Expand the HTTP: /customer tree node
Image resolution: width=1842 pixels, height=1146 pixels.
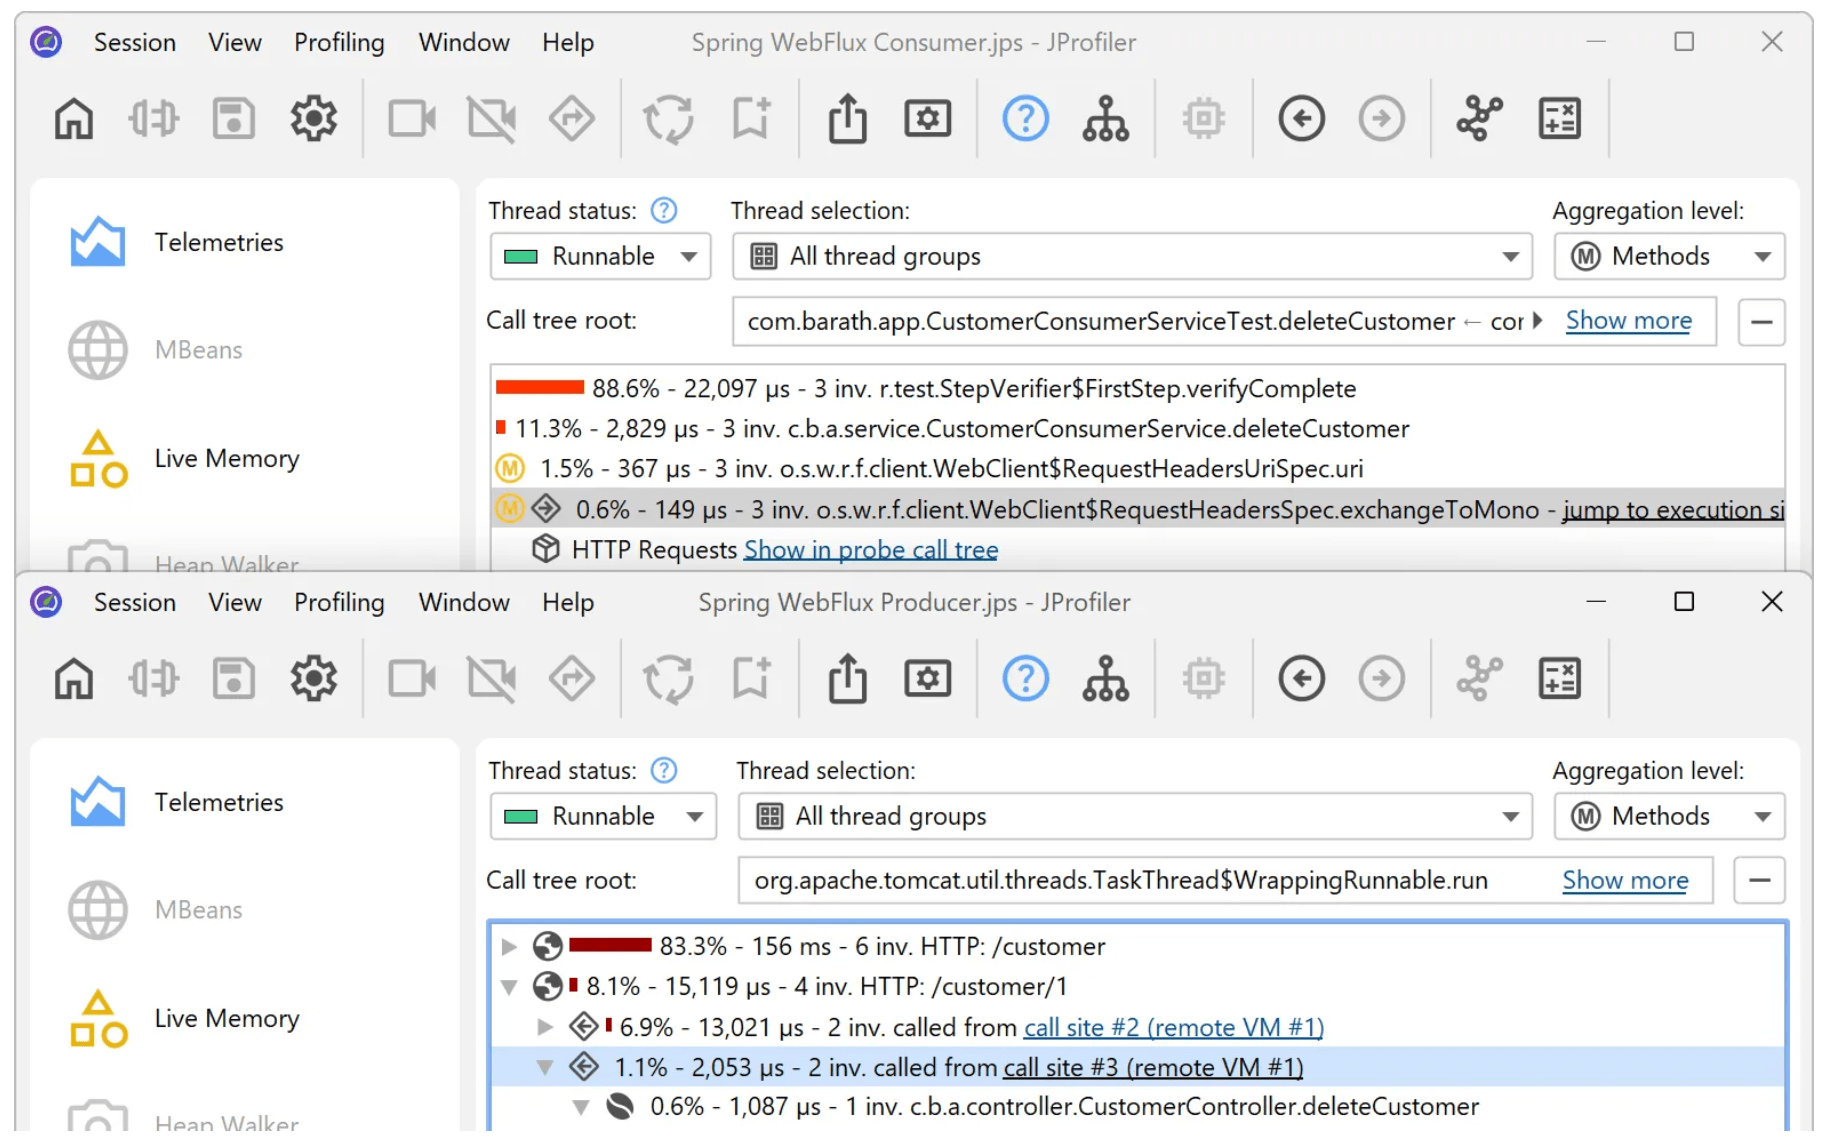pos(509,947)
